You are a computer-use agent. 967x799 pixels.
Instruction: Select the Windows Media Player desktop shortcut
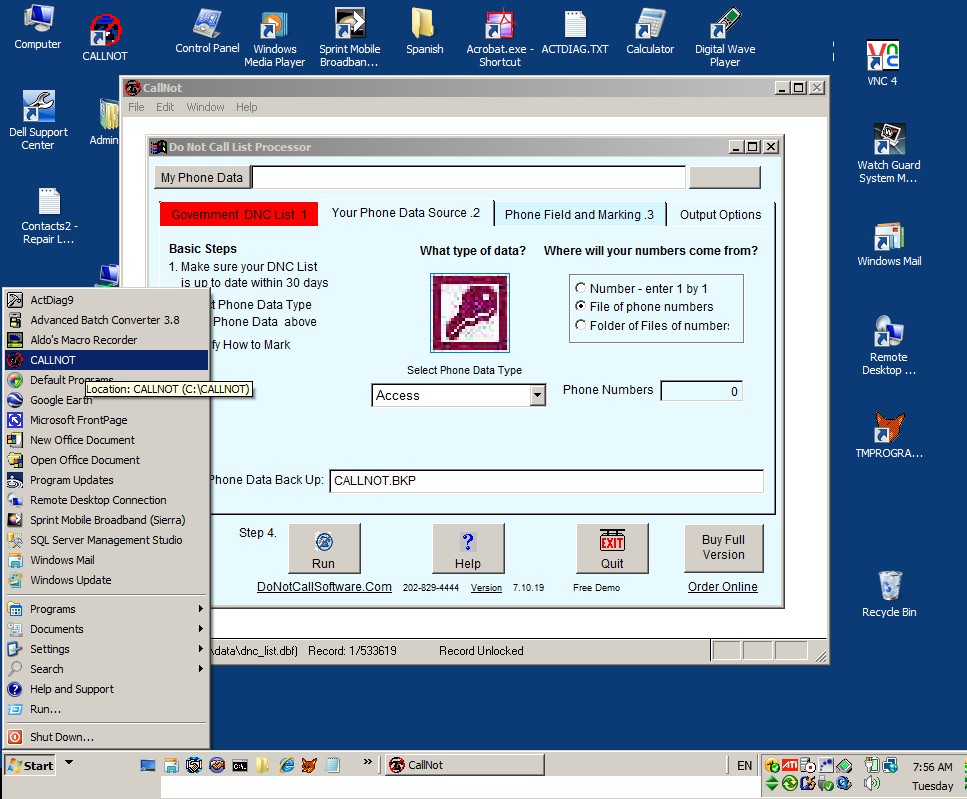tap(274, 38)
